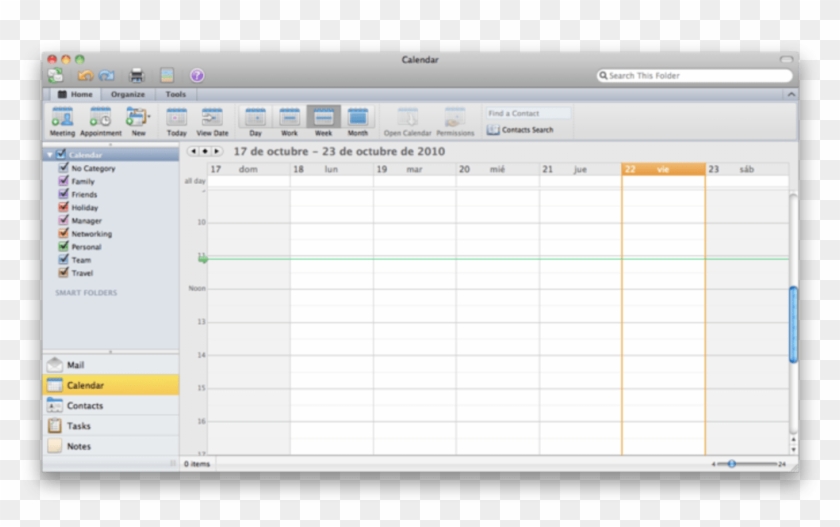Click the toolbar toggle pill in title bar
Viewport: 840px width, 527px height.
pos(786,59)
